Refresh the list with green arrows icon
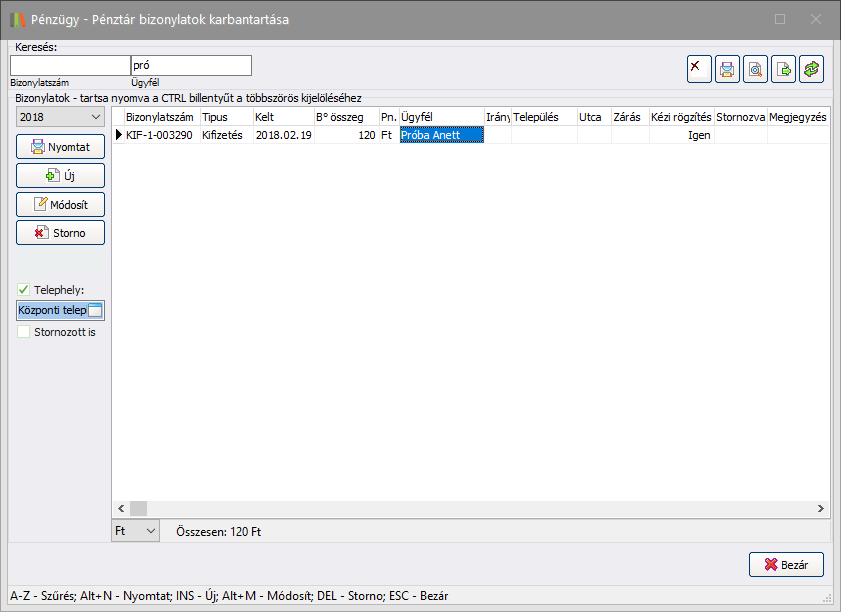Image resolution: width=841 pixels, height=612 pixels. point(811,69)
